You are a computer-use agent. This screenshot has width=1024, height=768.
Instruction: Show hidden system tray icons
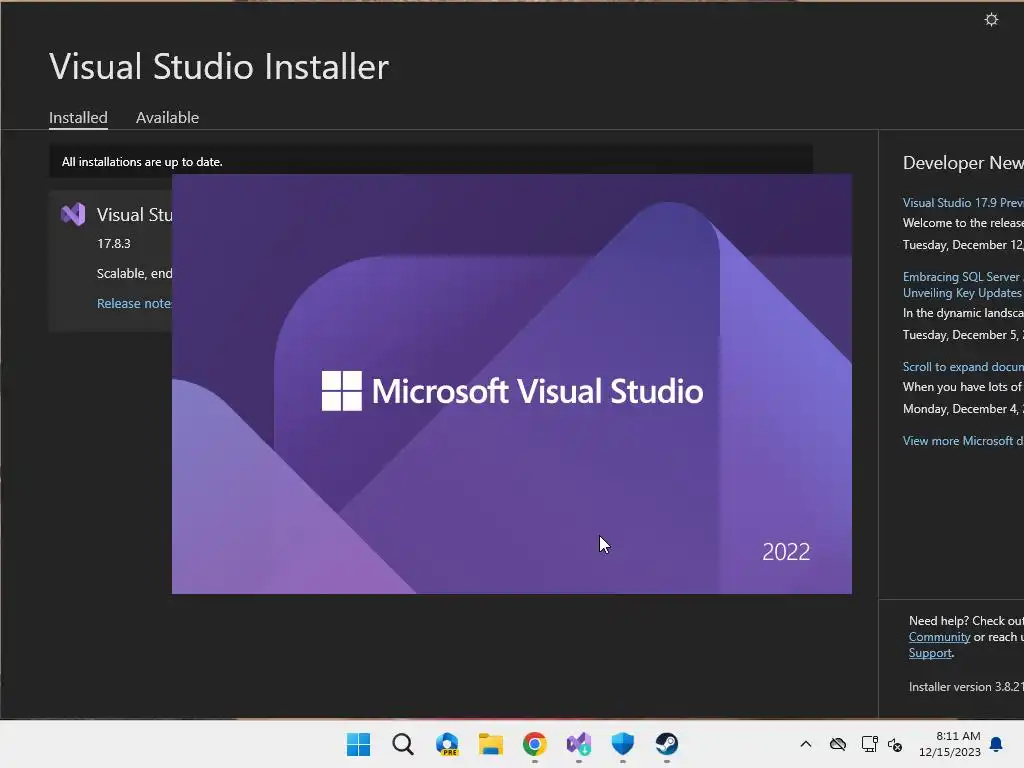pos(806,744)
